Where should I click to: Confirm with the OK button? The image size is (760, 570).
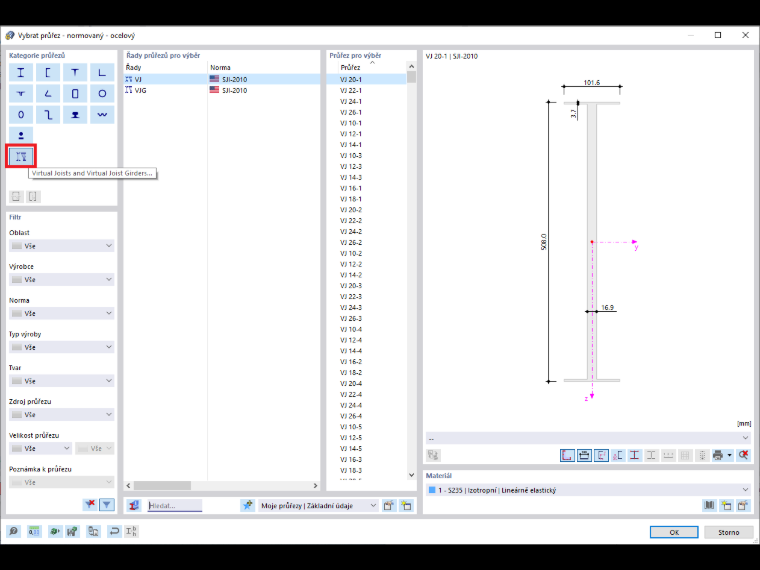tap(674, 532)
